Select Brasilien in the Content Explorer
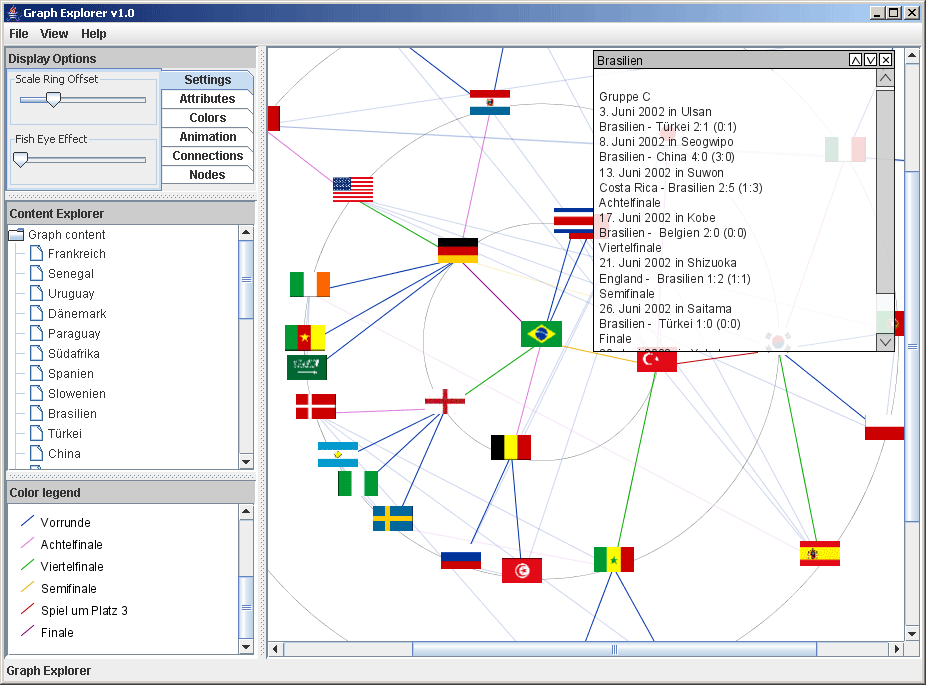This screenshot has height=685, width=926. coord(72,414)
